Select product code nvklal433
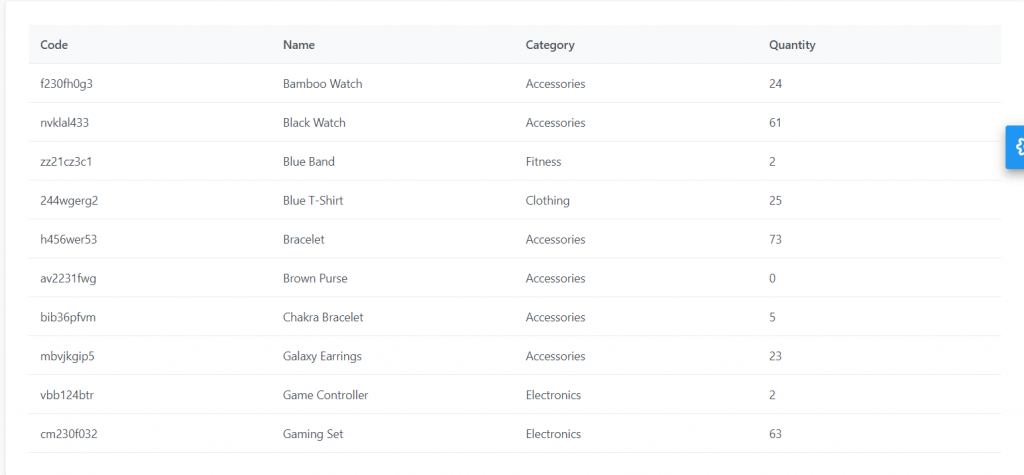This screenshot has height=475, width=1024. tap(65, 123)
